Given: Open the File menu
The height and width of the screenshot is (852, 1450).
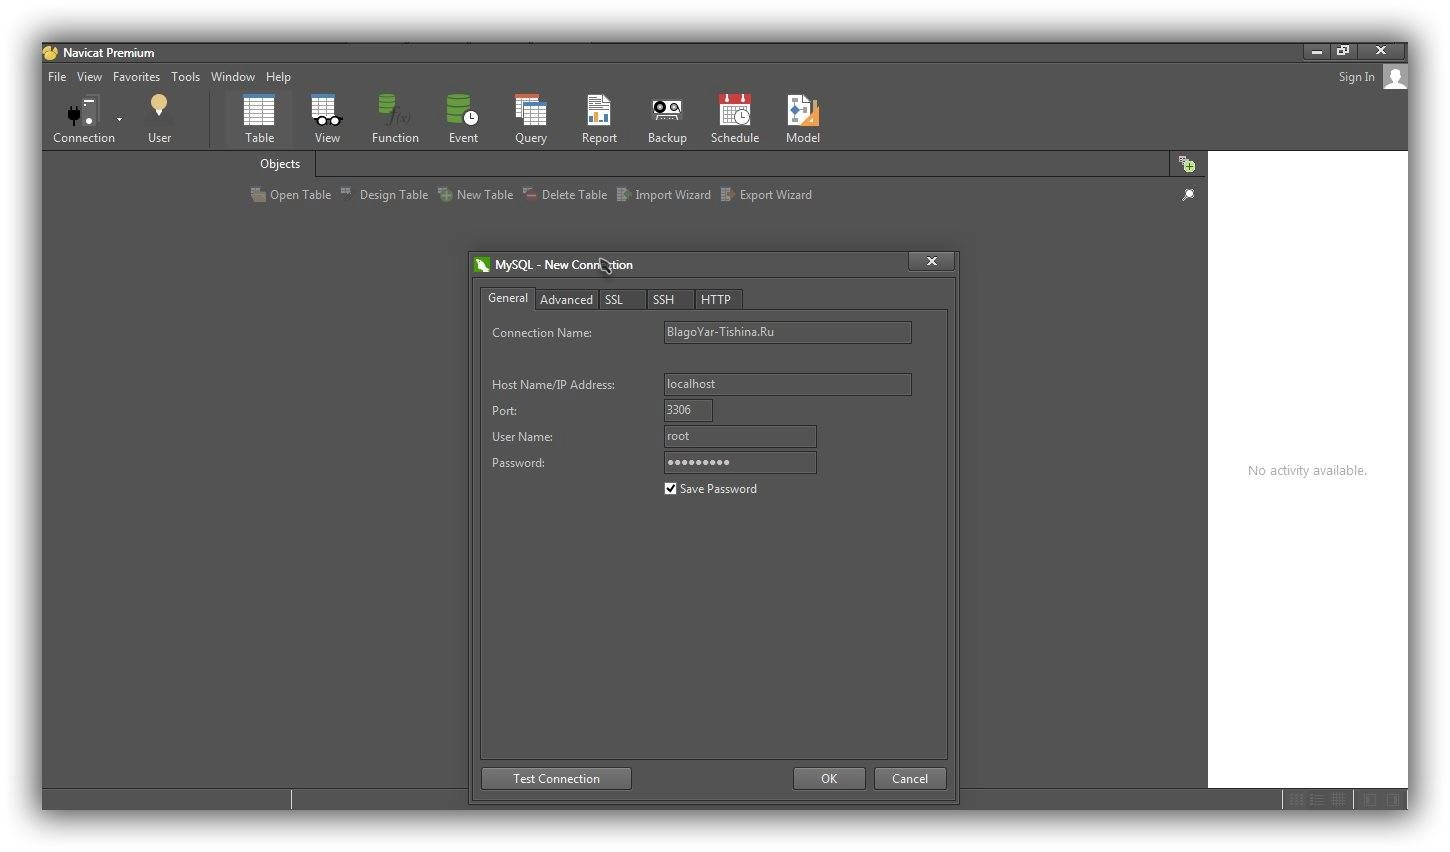Looking at the screenshot, I should [57, 77].
